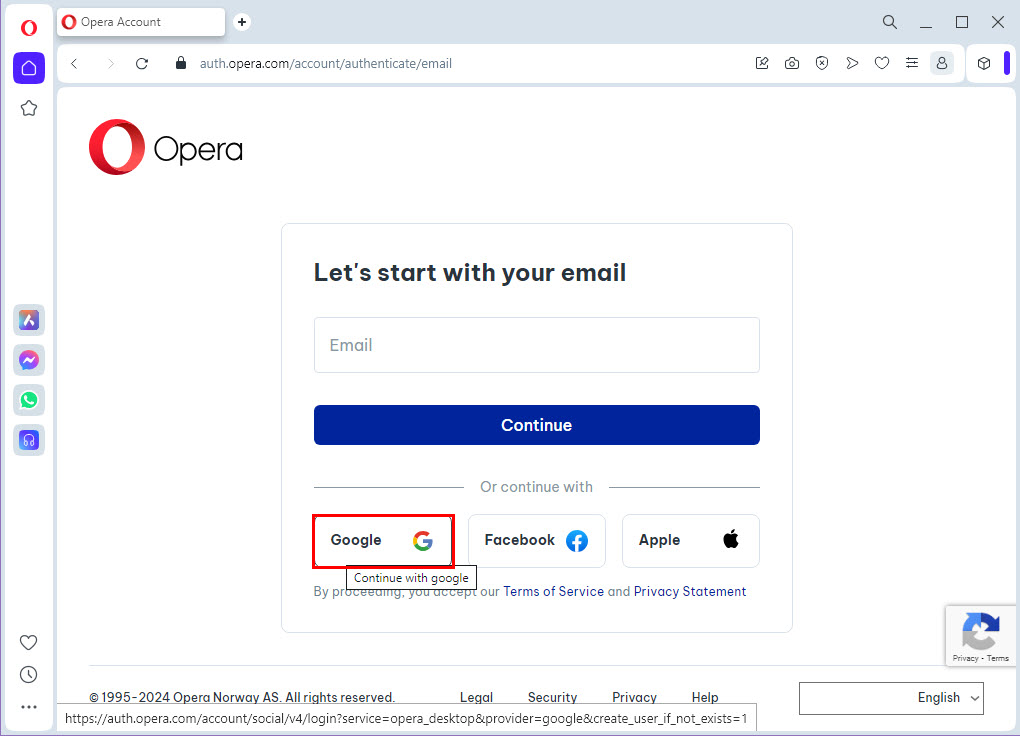This screenshot has height=736, width=1020.
Task: Open the Opera main menu logo
Action: [29, 28]
